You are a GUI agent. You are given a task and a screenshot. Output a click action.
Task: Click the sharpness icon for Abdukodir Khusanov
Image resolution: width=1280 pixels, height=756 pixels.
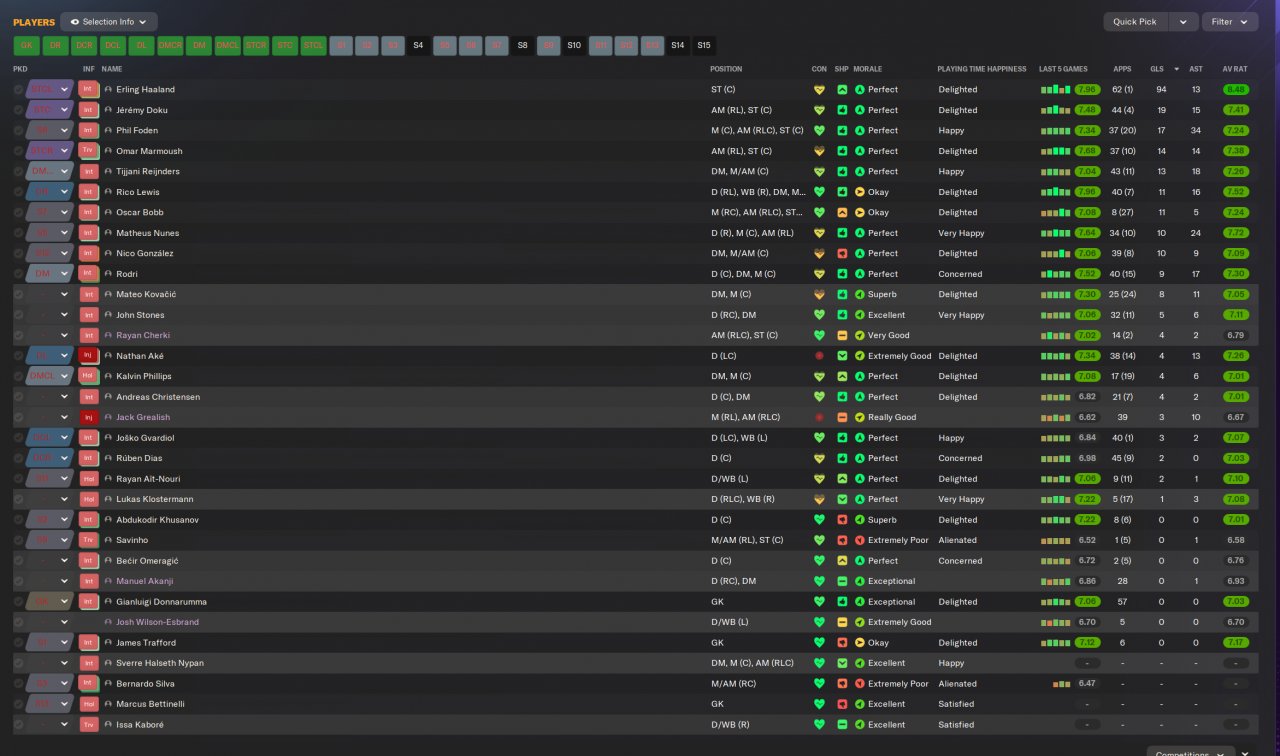click(842, 520)
